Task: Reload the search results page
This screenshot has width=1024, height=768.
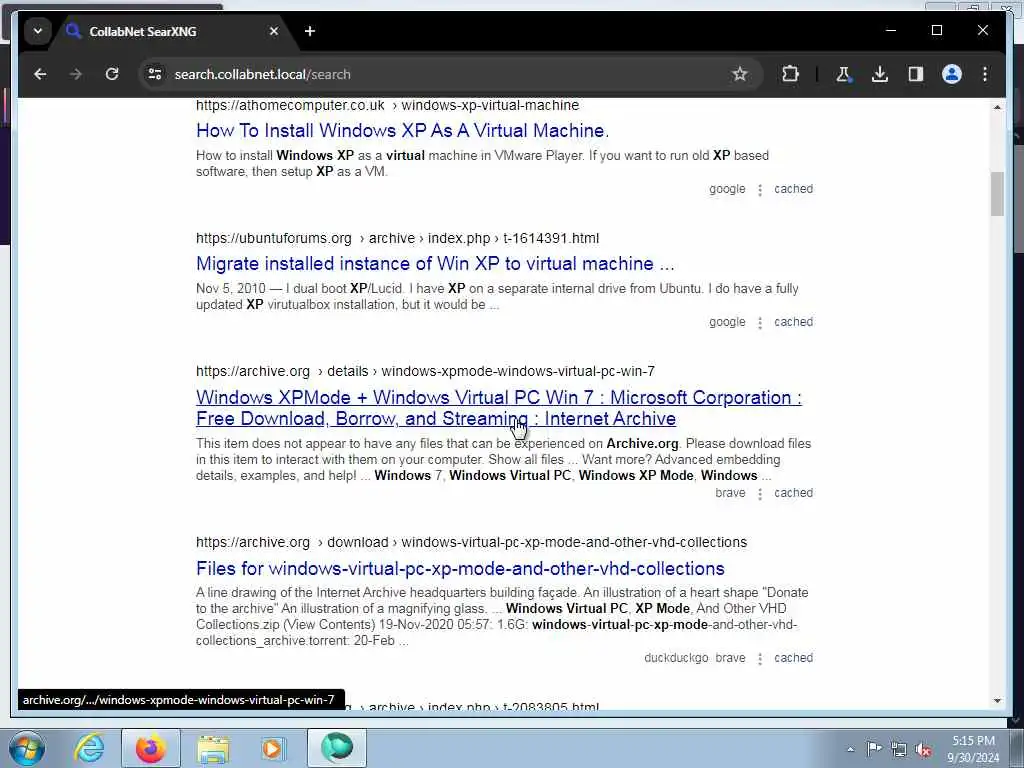Action: click(112, 74)
